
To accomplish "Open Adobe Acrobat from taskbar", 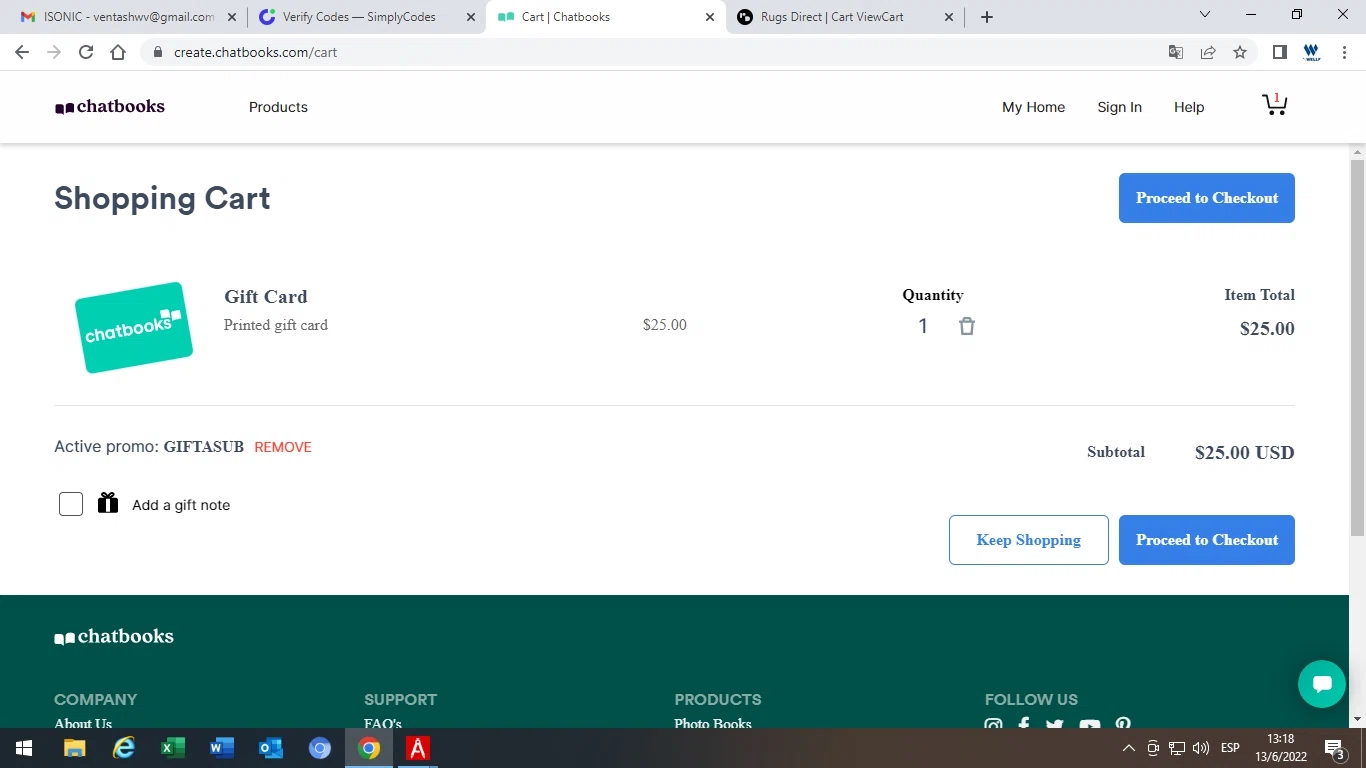I will coord(418,748).
